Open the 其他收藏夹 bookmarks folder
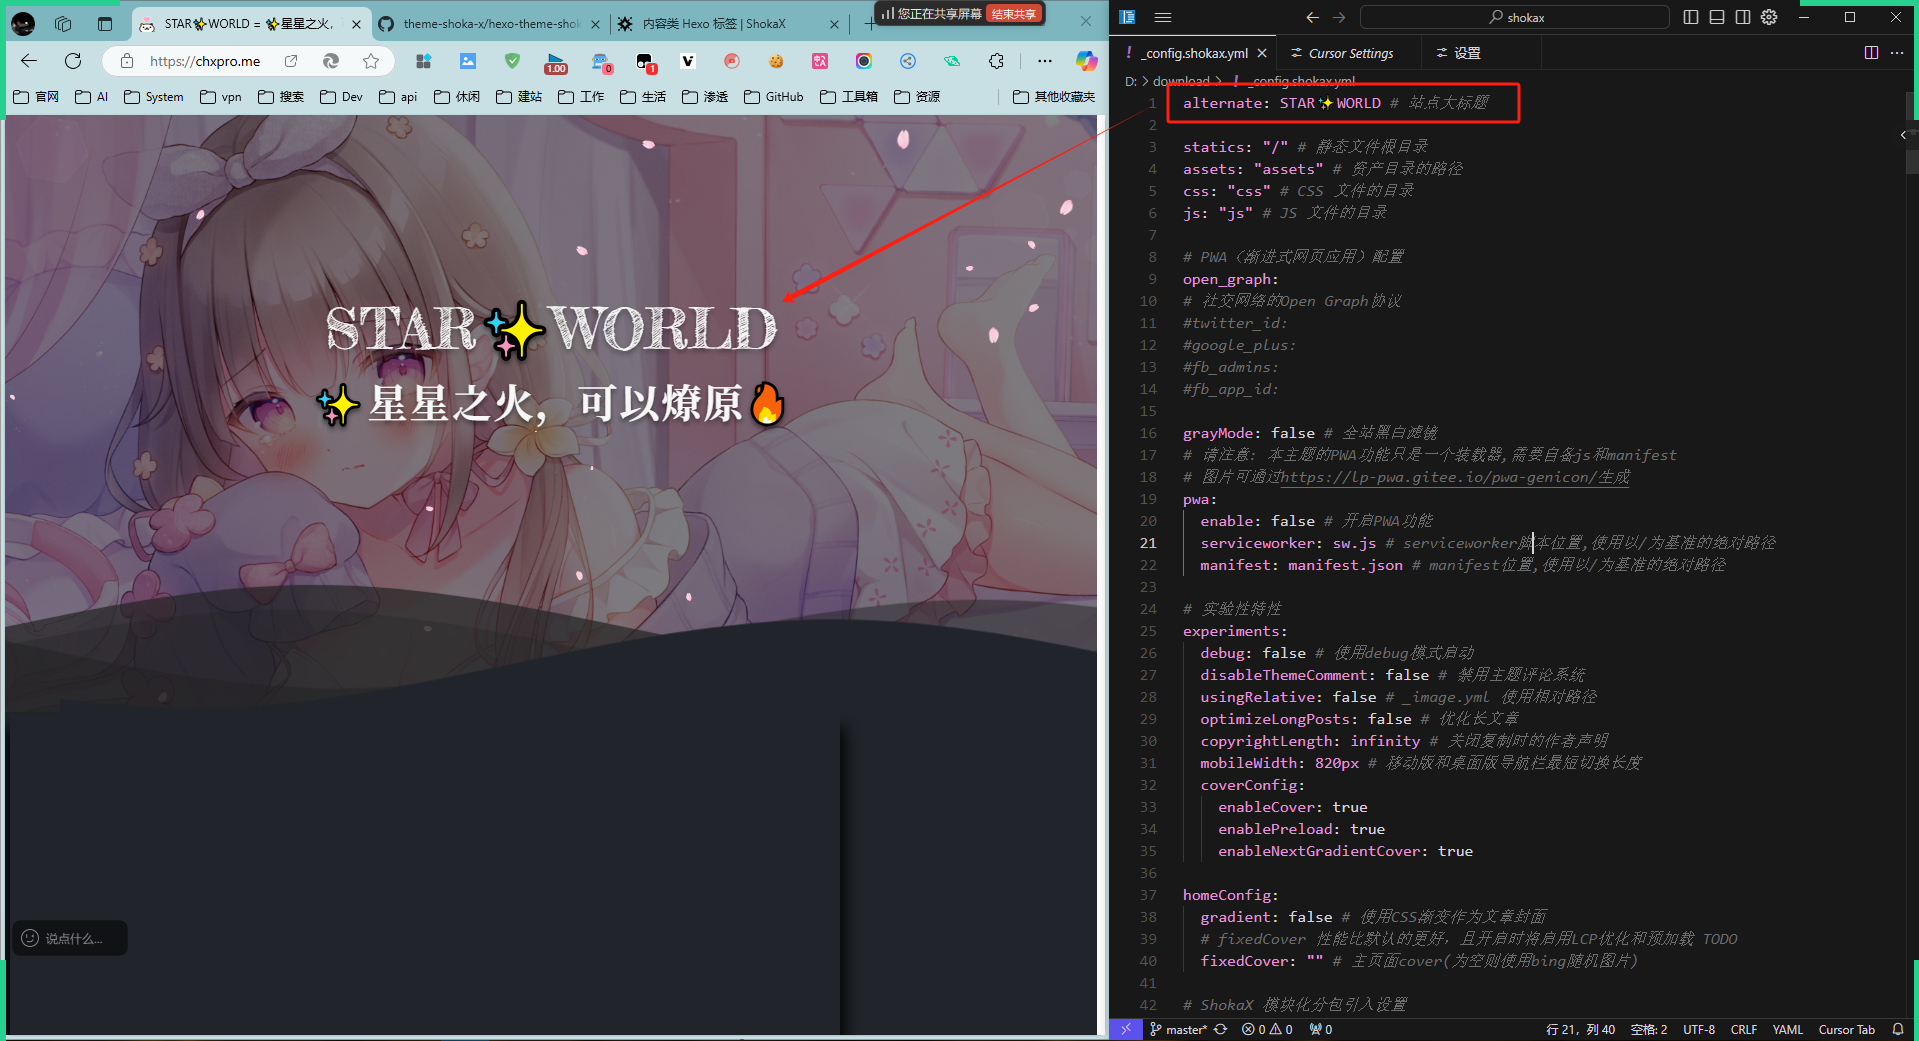 click(1054, 97)
